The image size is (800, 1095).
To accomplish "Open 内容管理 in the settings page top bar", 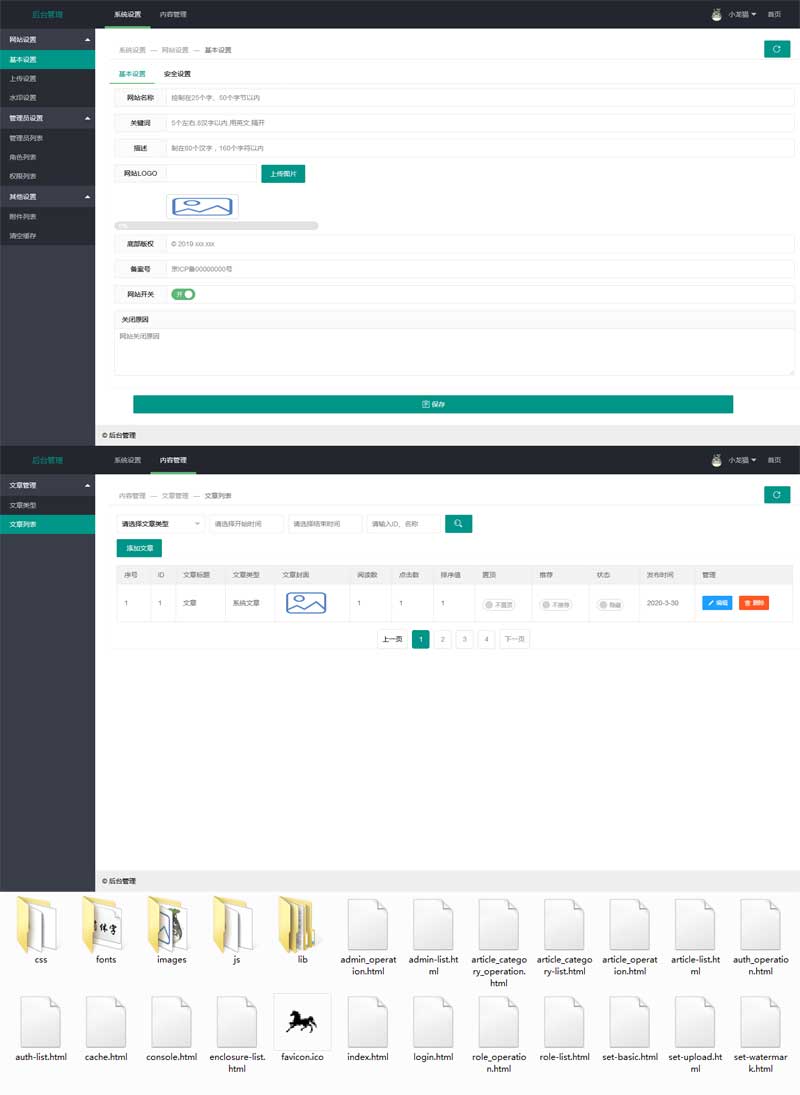I will (173, 14).
